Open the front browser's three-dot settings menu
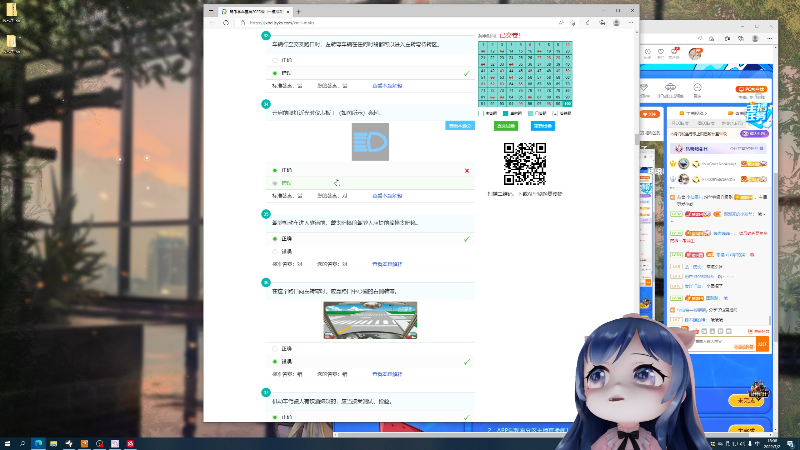Screen dimensions: 800x450 [x=631, y=23]
